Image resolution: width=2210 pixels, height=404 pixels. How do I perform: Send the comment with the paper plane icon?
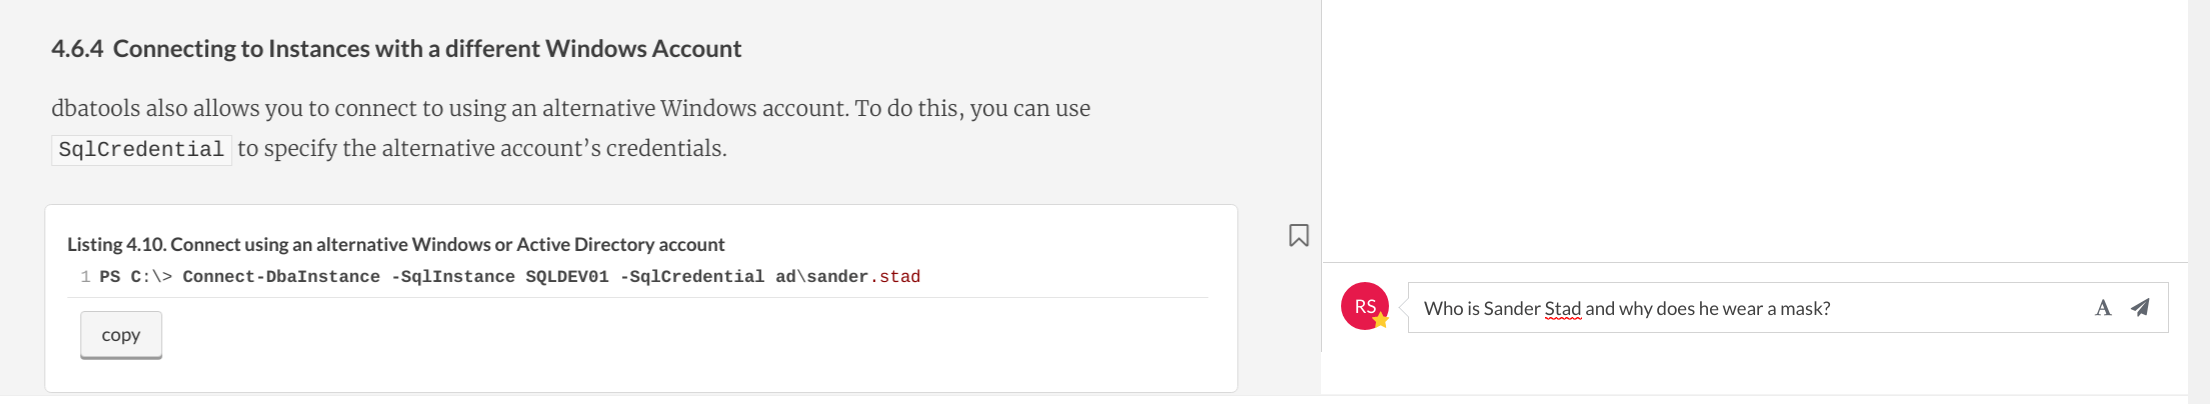(x=2140, y=308)
